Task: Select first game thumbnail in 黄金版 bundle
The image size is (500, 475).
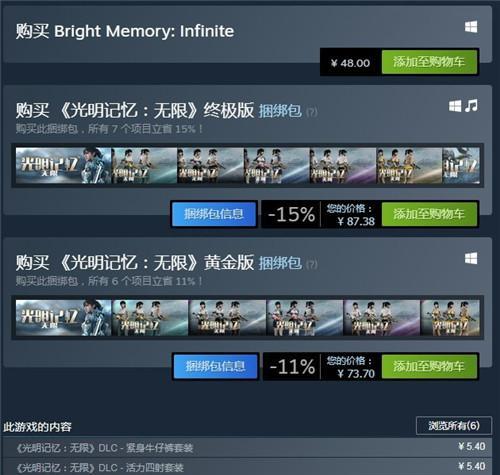Action: click(x=63, y=318)
